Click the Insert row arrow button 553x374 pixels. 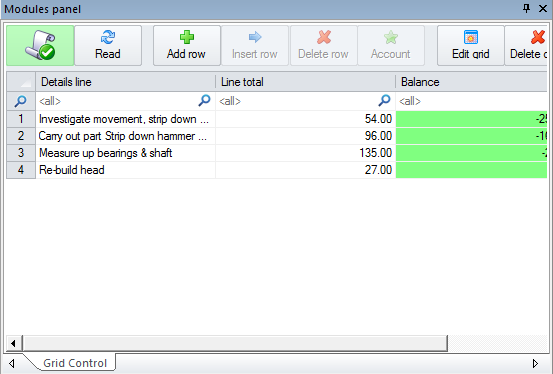coord(255,46)
